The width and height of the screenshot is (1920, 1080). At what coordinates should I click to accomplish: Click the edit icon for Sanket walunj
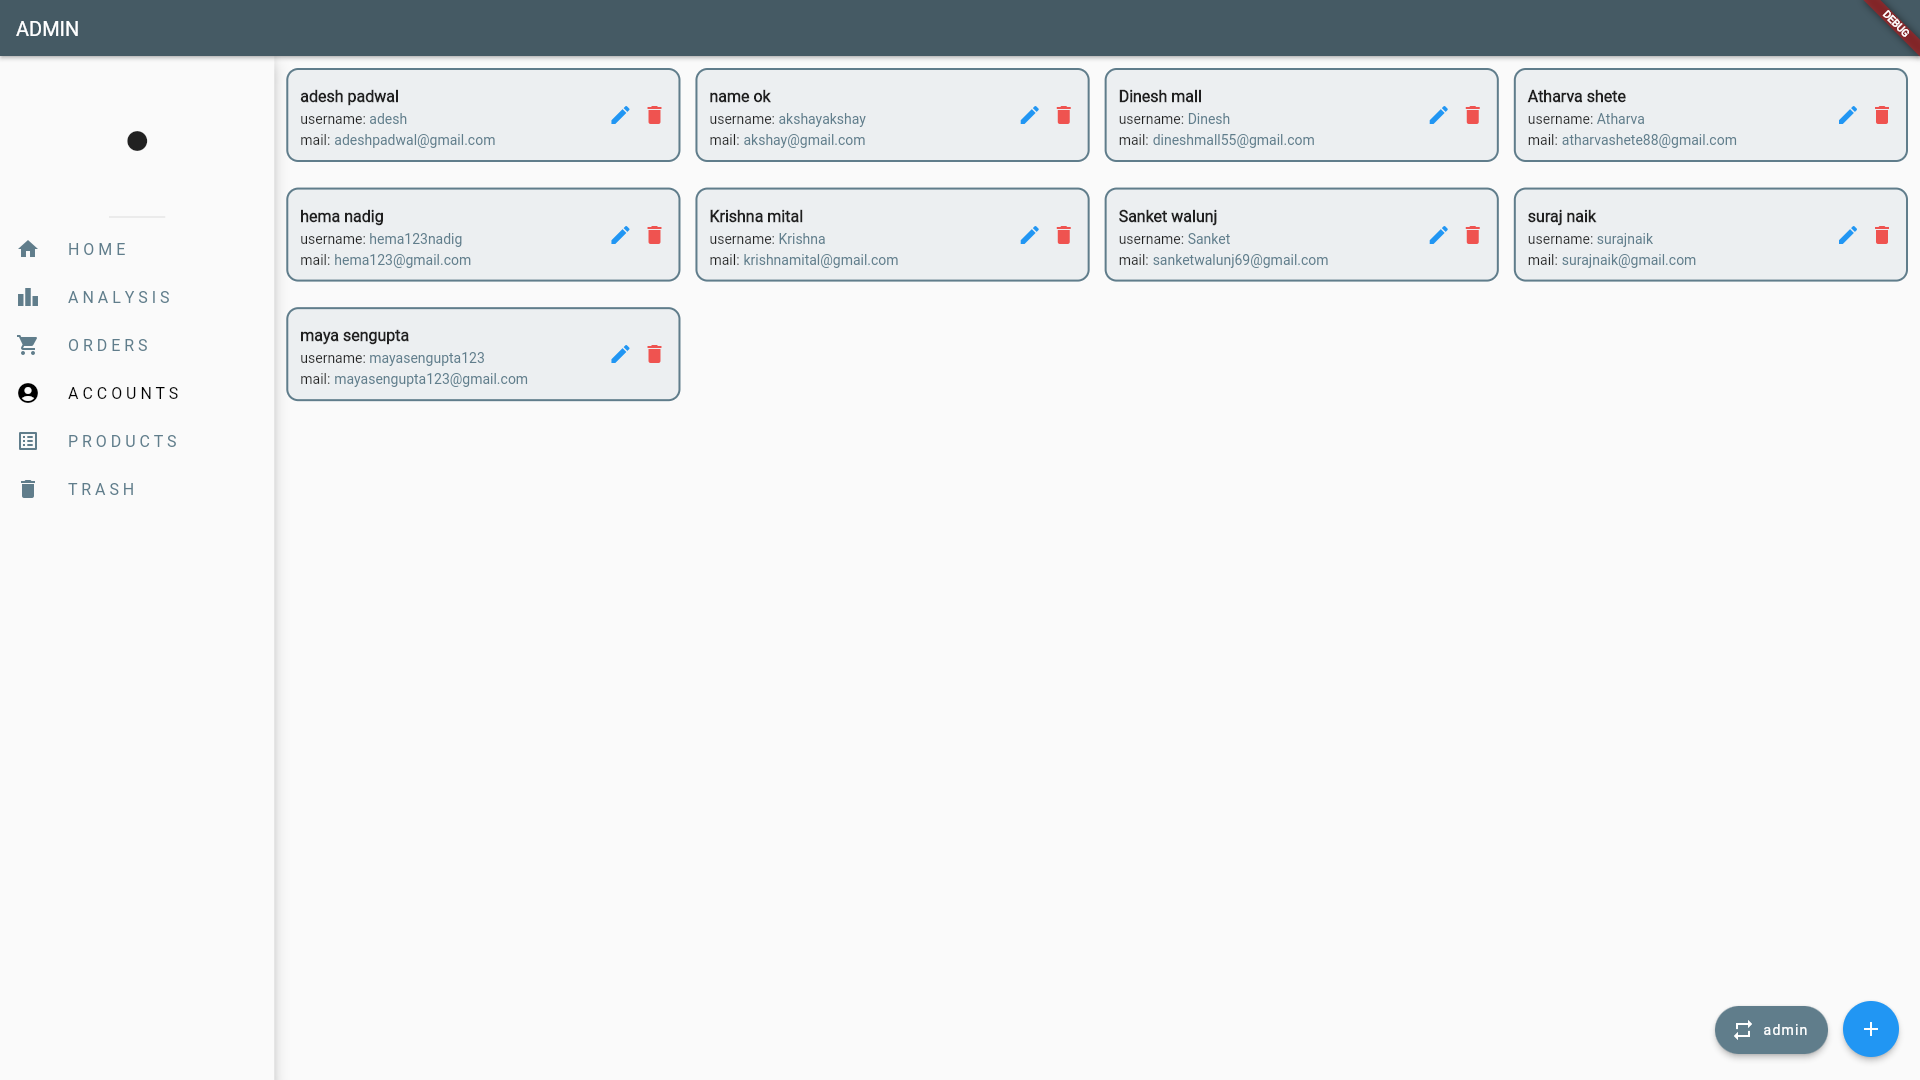coord(1439,235)
